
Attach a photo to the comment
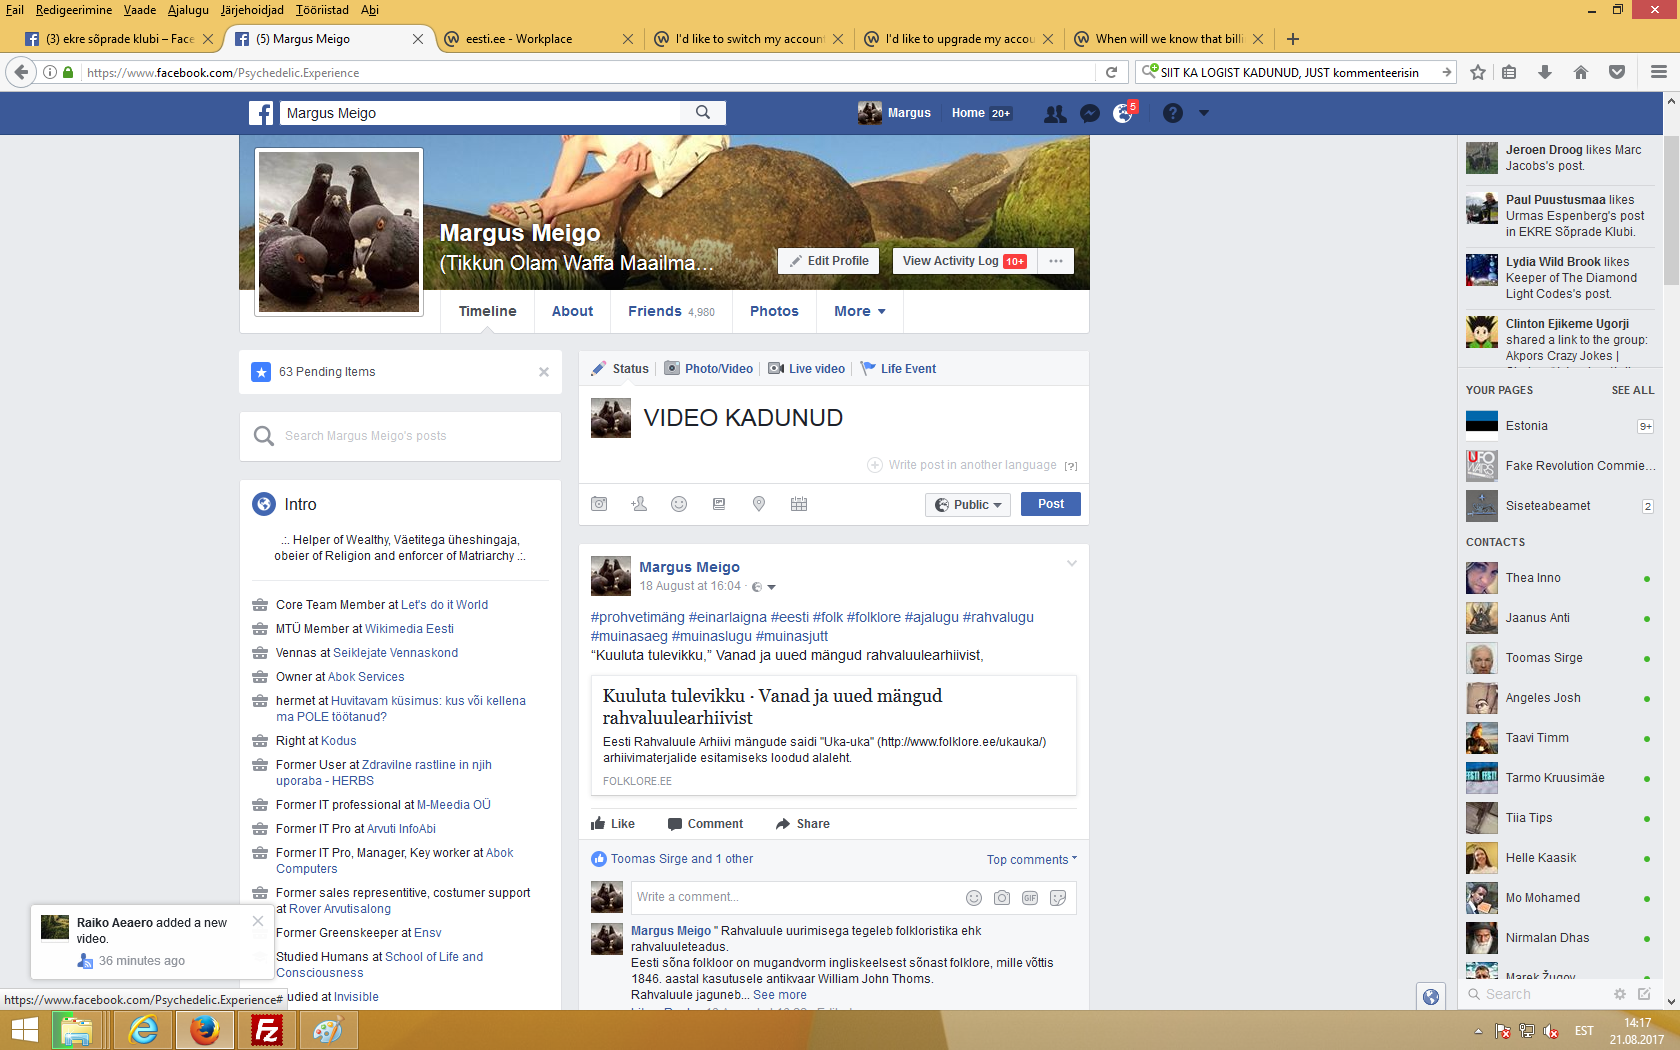click(1002, 898)
